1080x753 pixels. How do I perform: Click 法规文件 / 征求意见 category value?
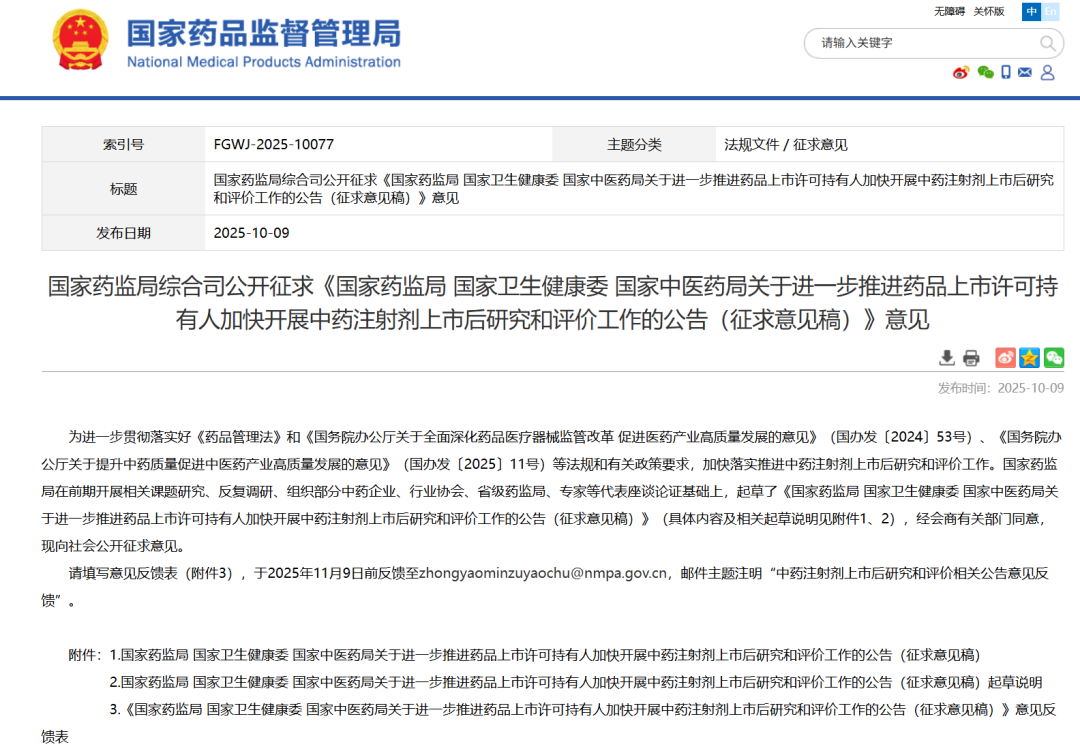(786, 145)
